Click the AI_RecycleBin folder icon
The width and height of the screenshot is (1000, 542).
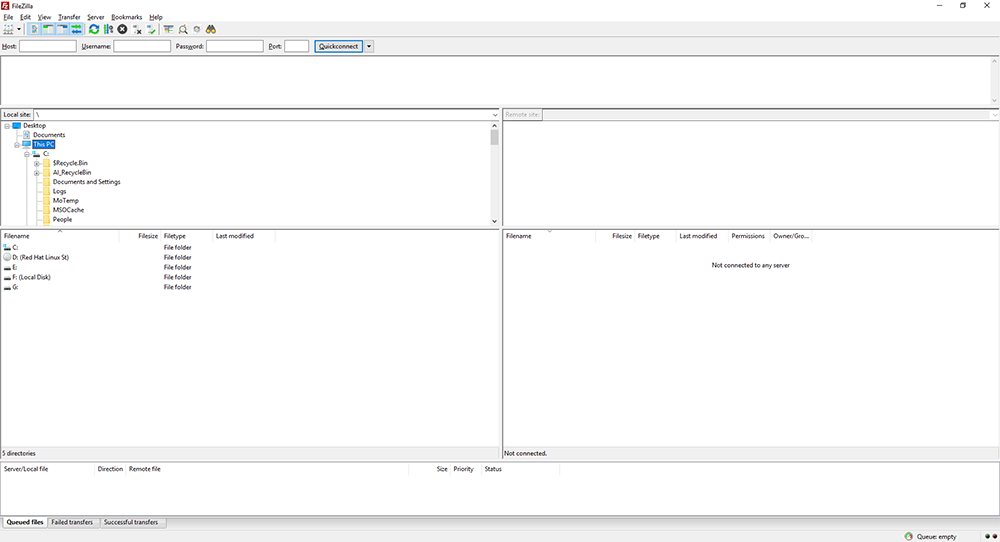coord(47,173)
